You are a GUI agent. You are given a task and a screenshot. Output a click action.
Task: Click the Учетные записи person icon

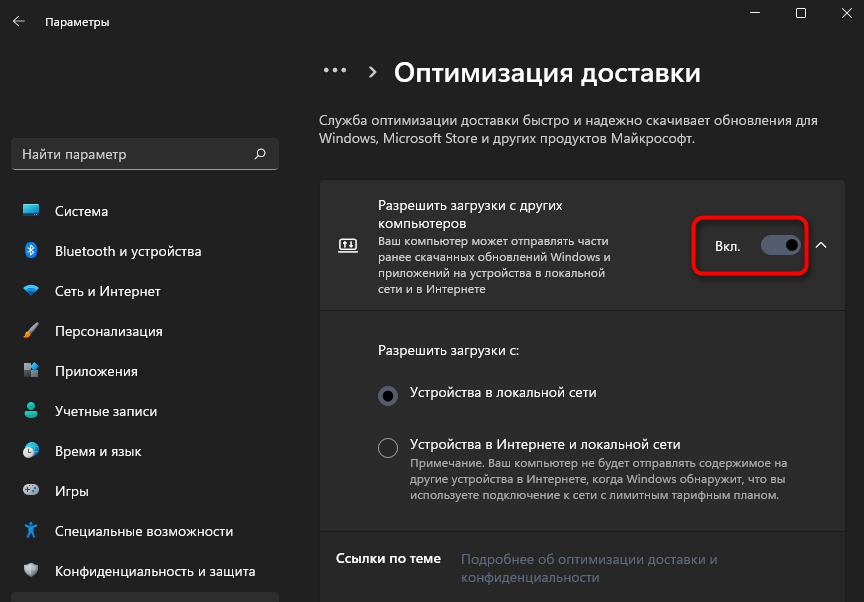pos(31,411)
